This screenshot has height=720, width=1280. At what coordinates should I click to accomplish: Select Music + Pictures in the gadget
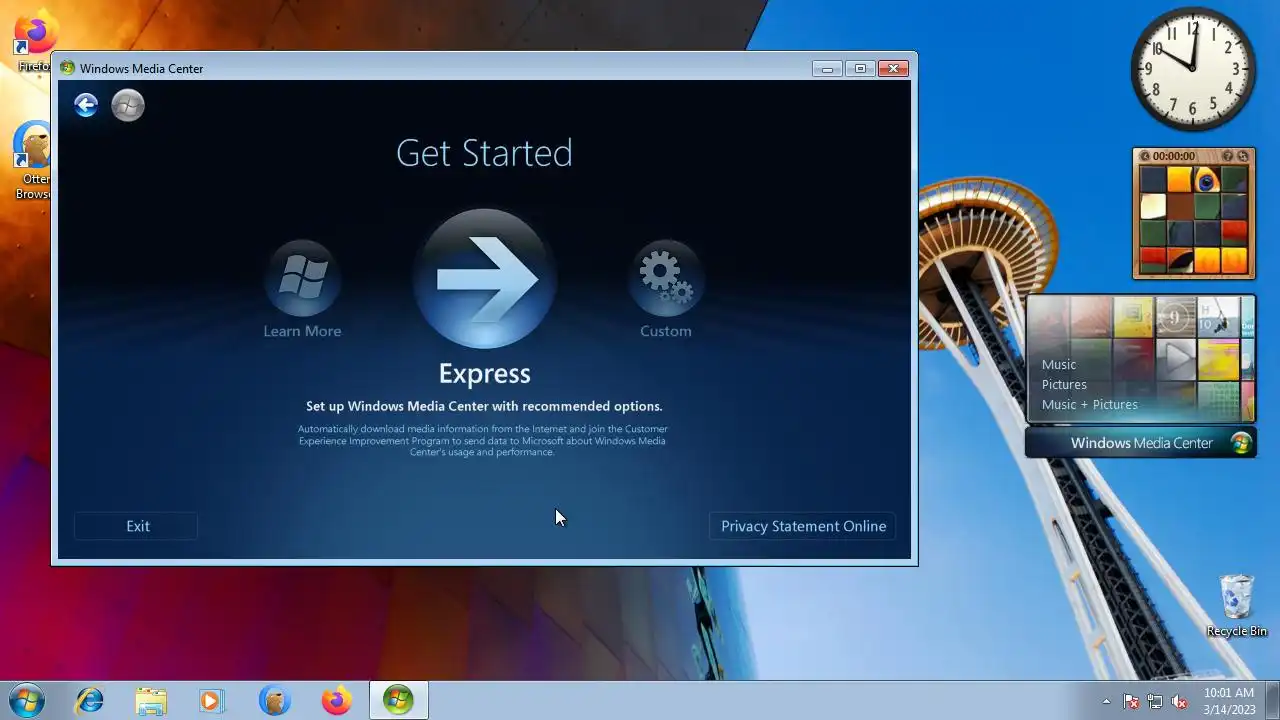tap(1090, 404)
